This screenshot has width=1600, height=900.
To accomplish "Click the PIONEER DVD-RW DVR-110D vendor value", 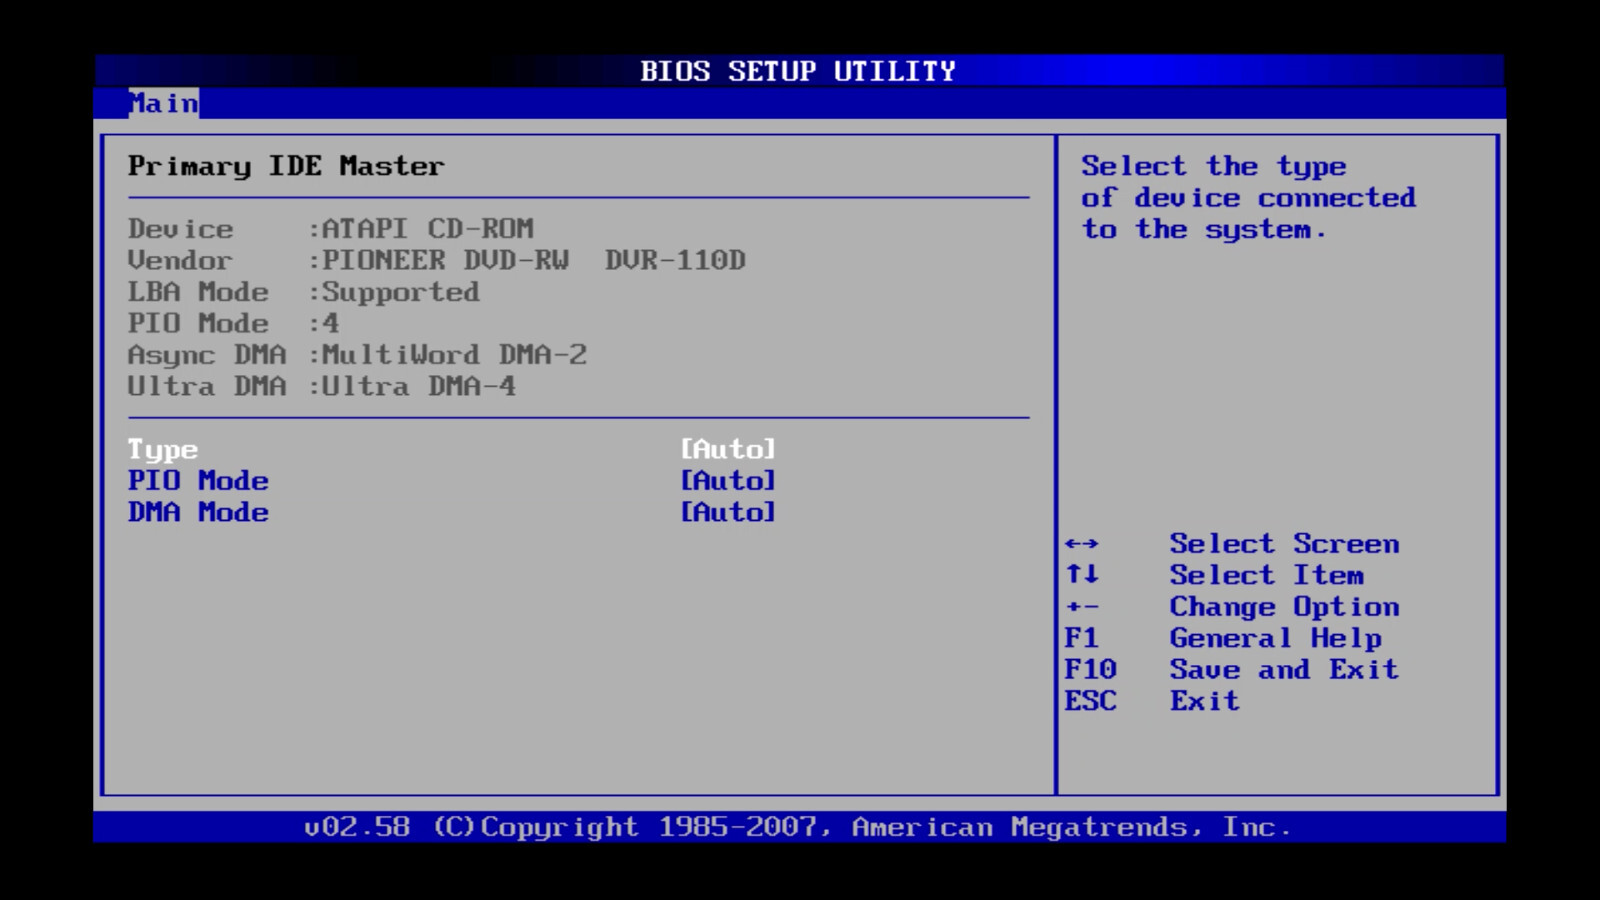I will [x=534, y=260].
